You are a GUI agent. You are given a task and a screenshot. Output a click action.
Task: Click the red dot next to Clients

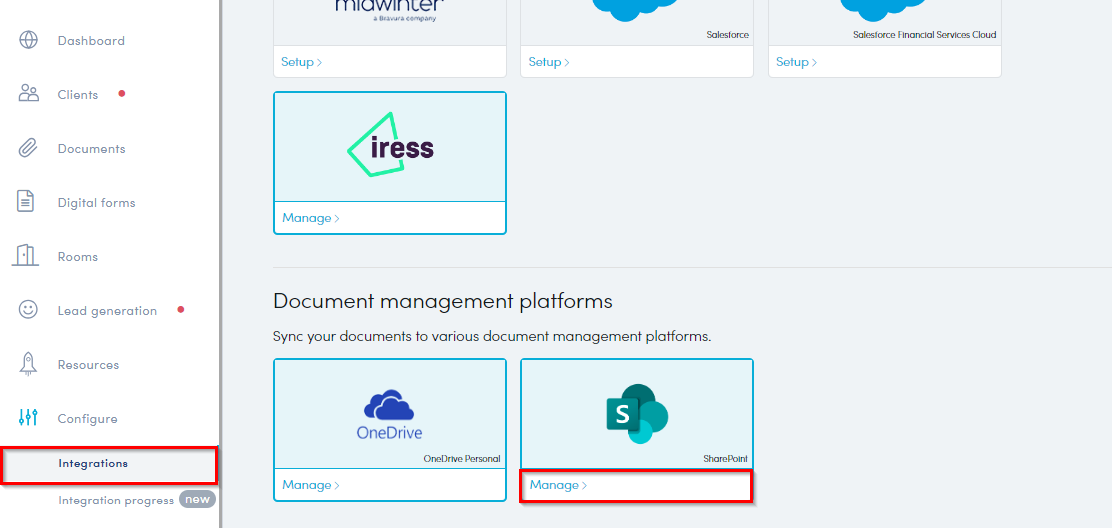click(x=122, y=93)
